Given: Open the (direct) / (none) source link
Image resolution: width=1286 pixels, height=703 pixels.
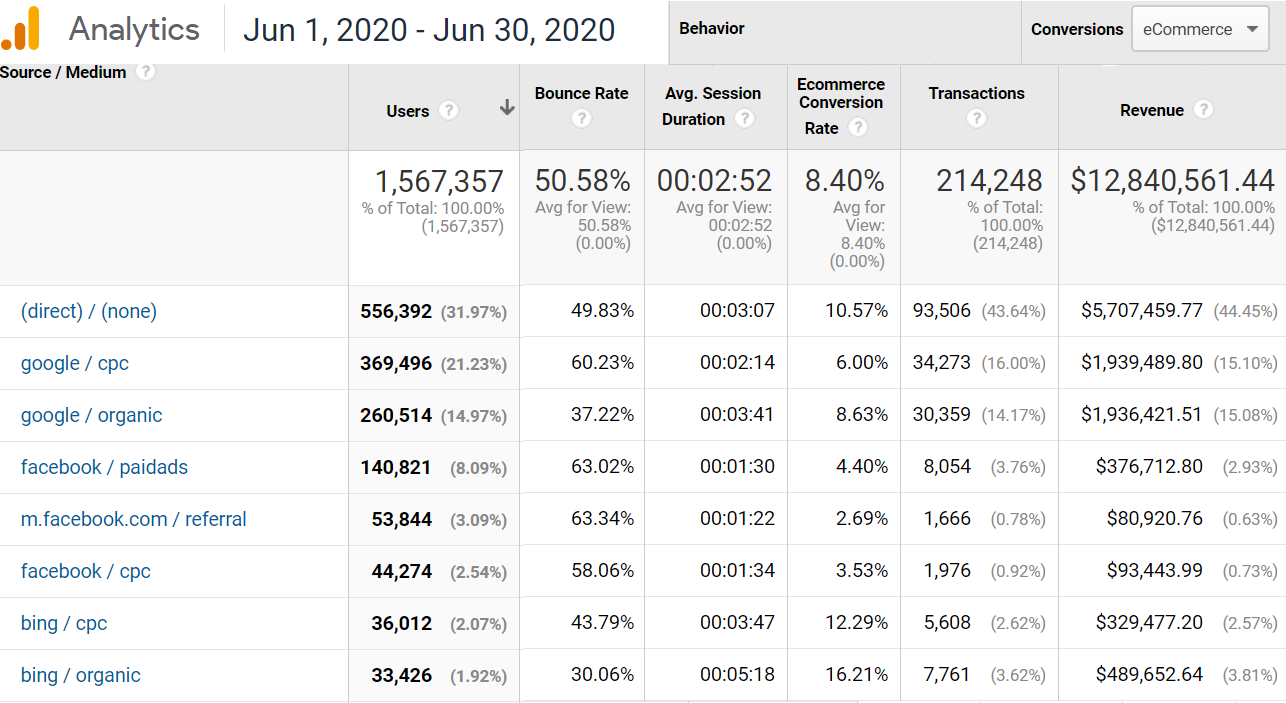Looking at the screenshot, I should 89,311.
